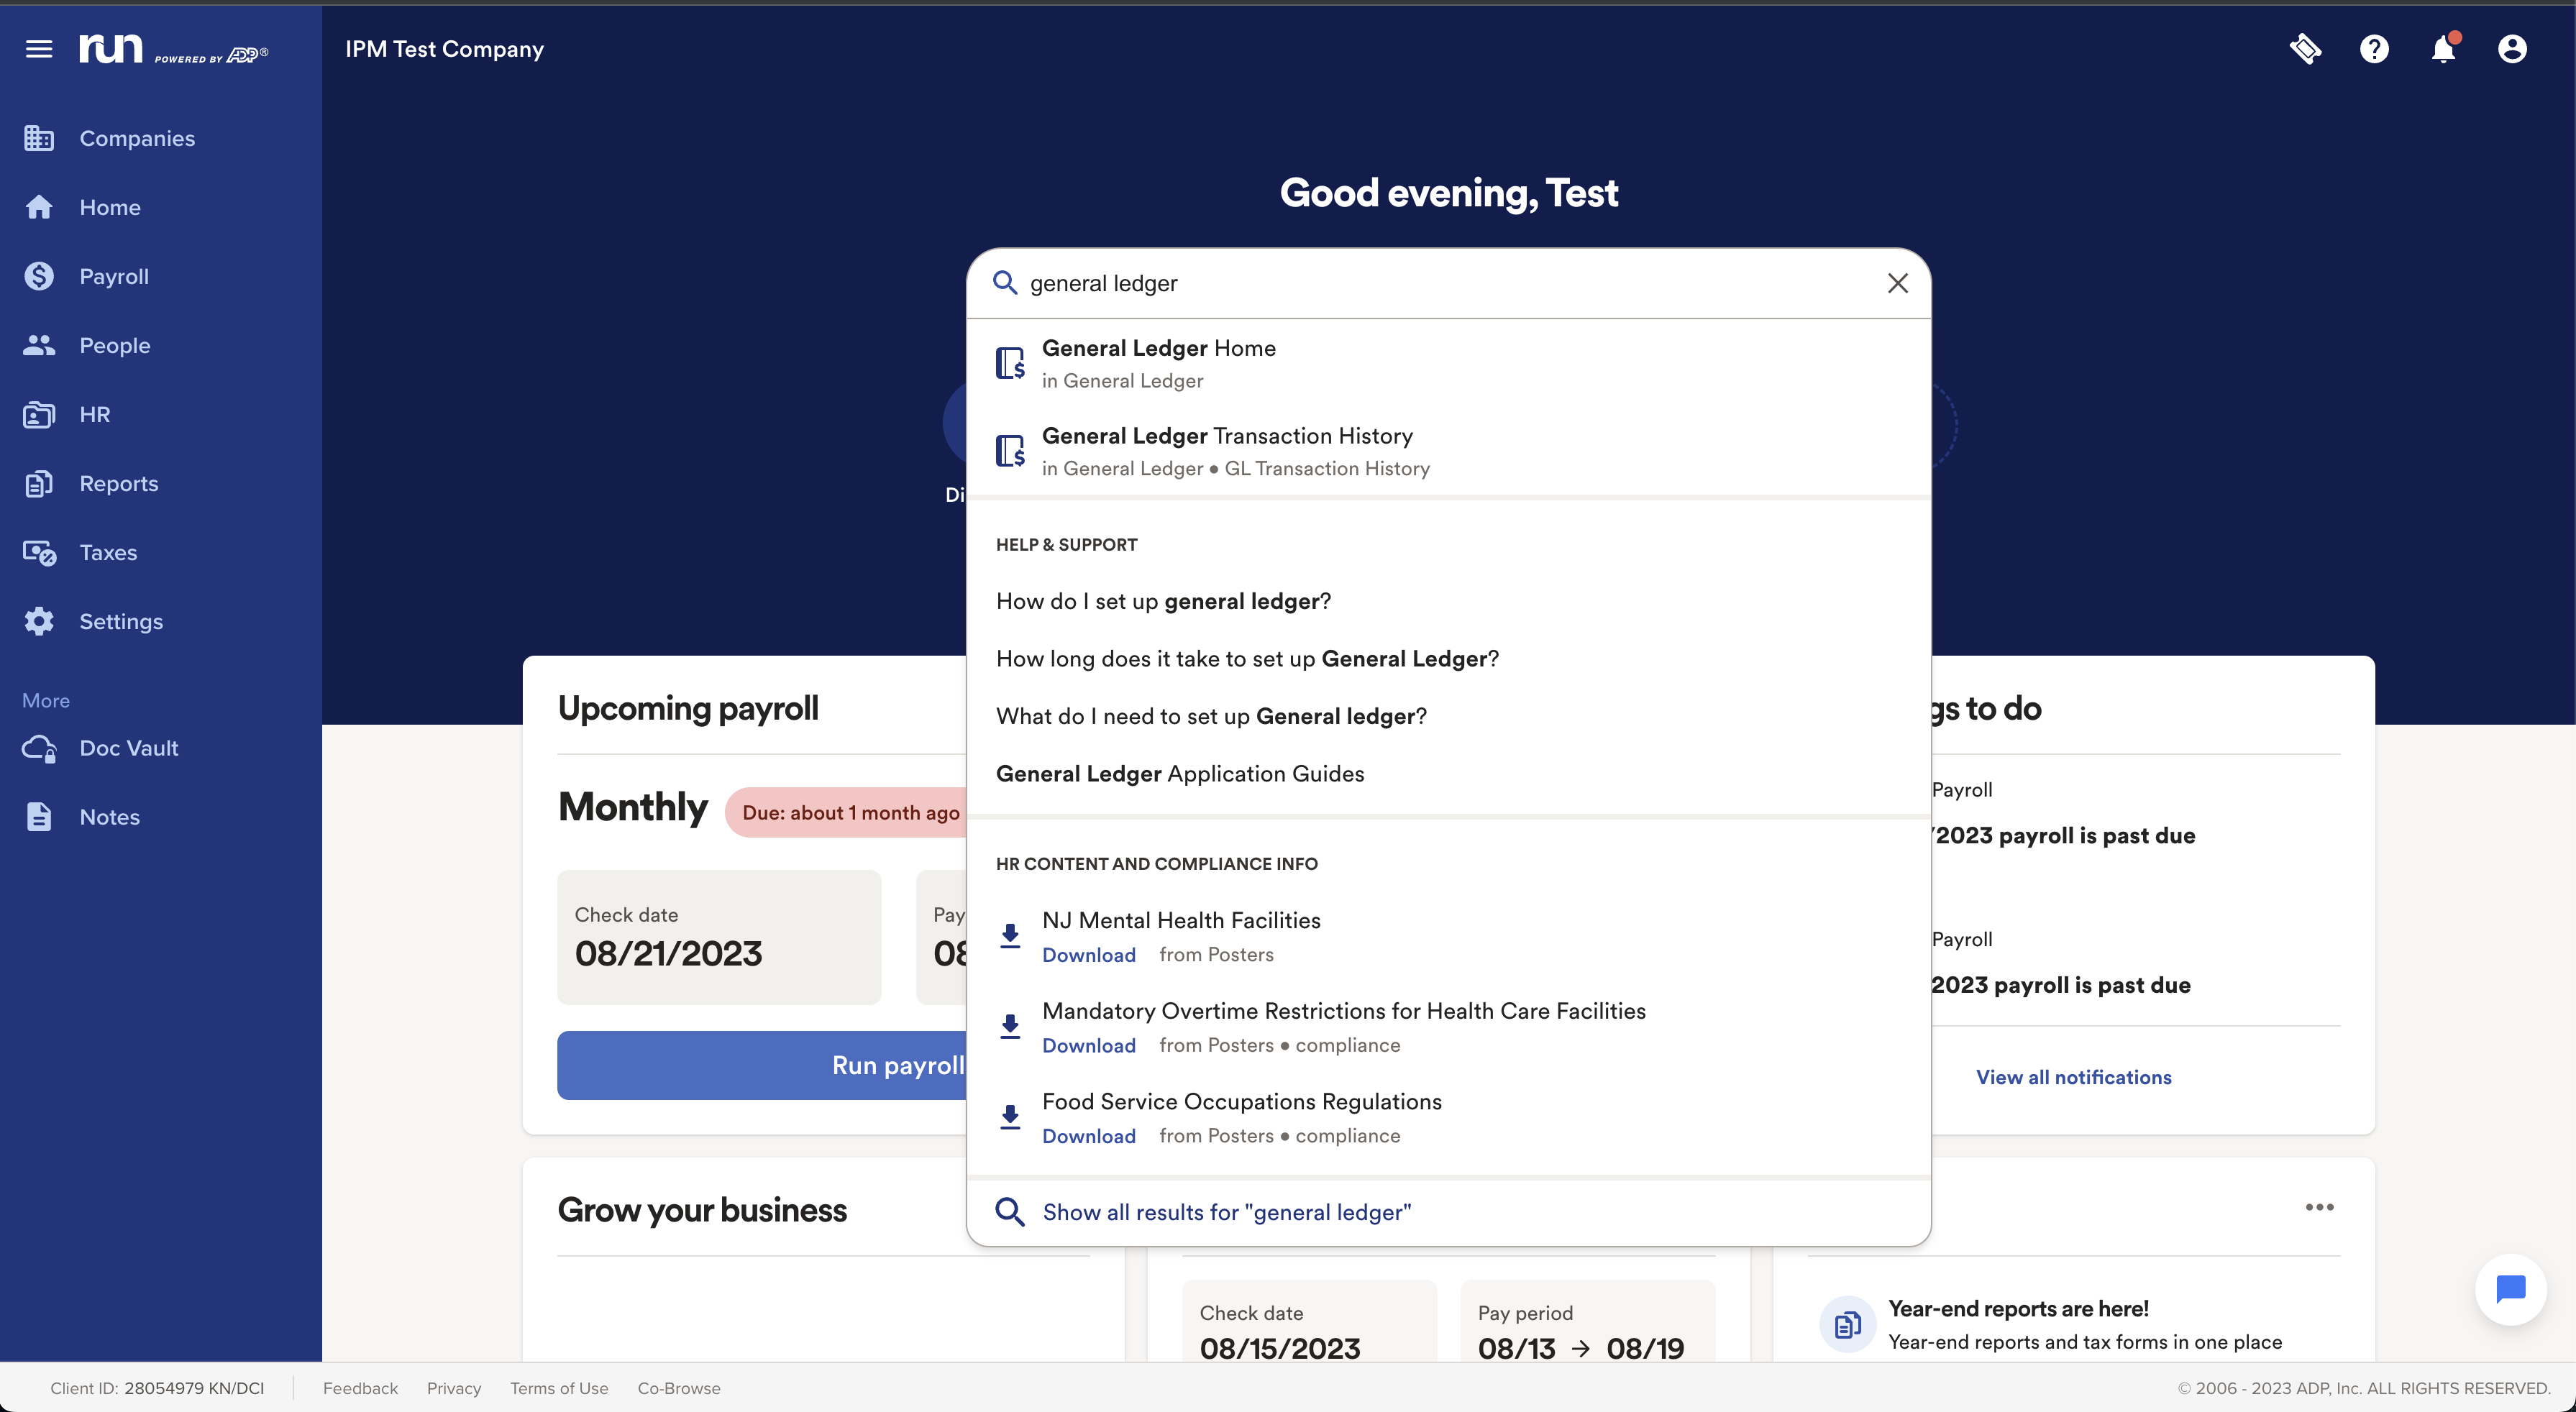Click the magnifier icon beside Show all results
This screenshot has height=1412, width=2576.
tap(1010, 1212)
